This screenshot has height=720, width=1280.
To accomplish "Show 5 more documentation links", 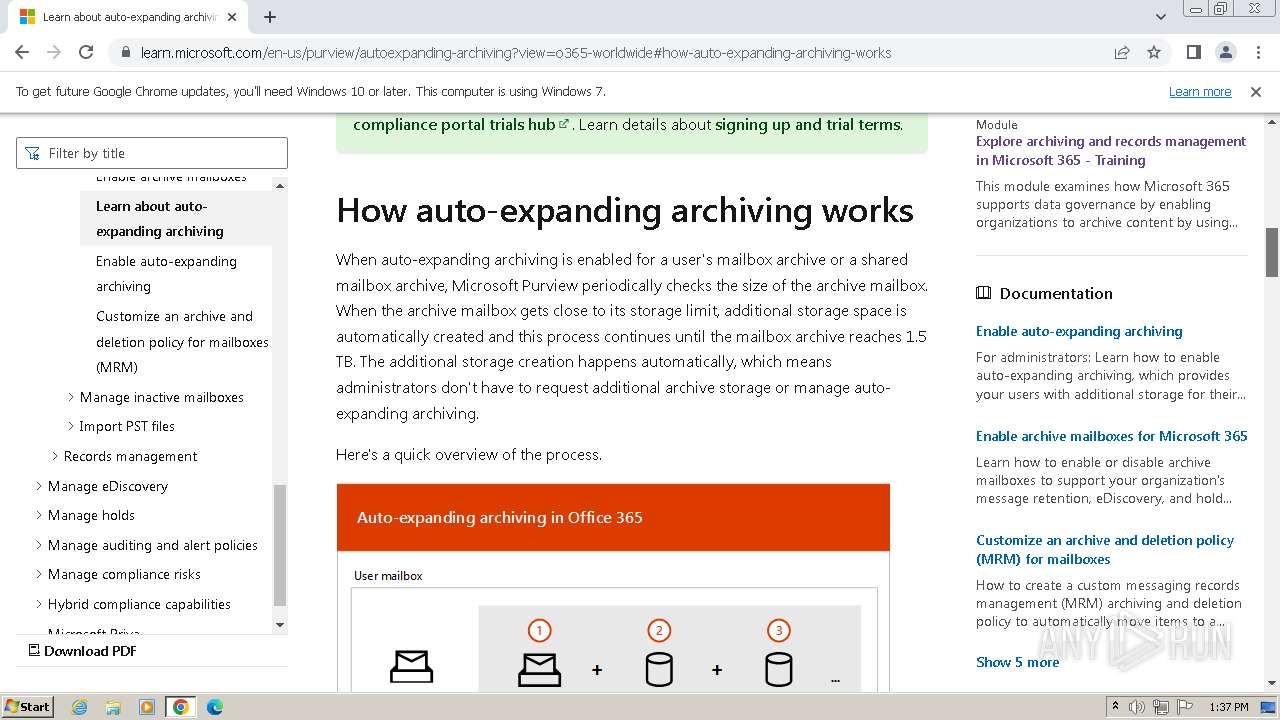I will (1017, 662).
